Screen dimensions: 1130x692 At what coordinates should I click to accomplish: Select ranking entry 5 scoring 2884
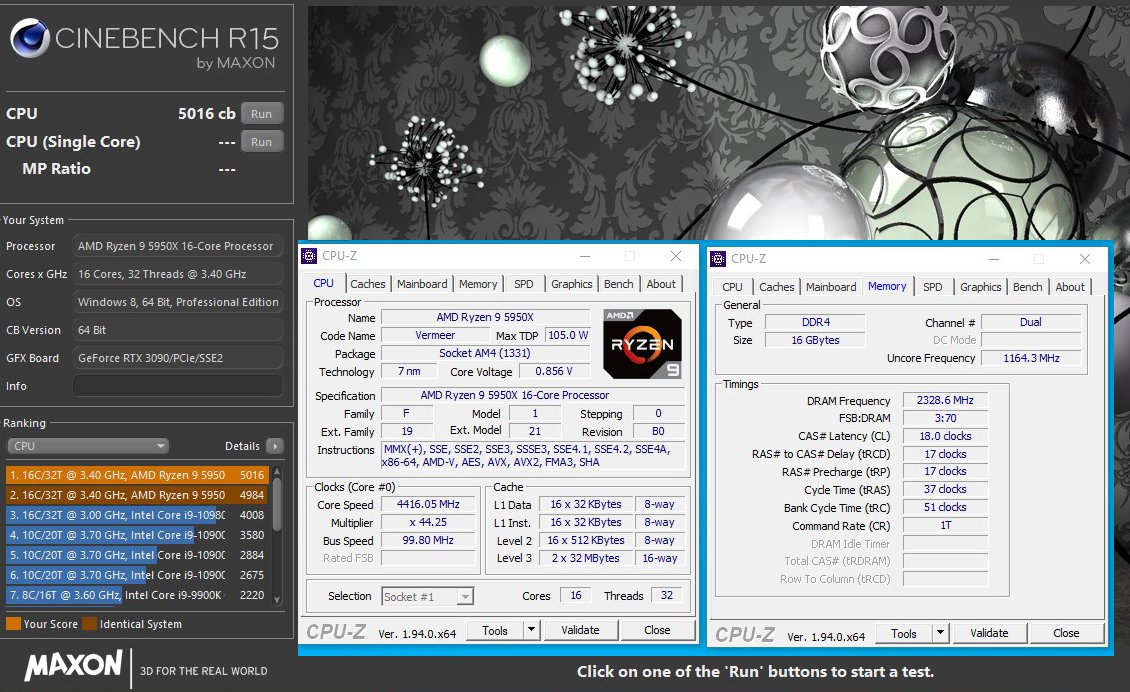pos(137,555)
